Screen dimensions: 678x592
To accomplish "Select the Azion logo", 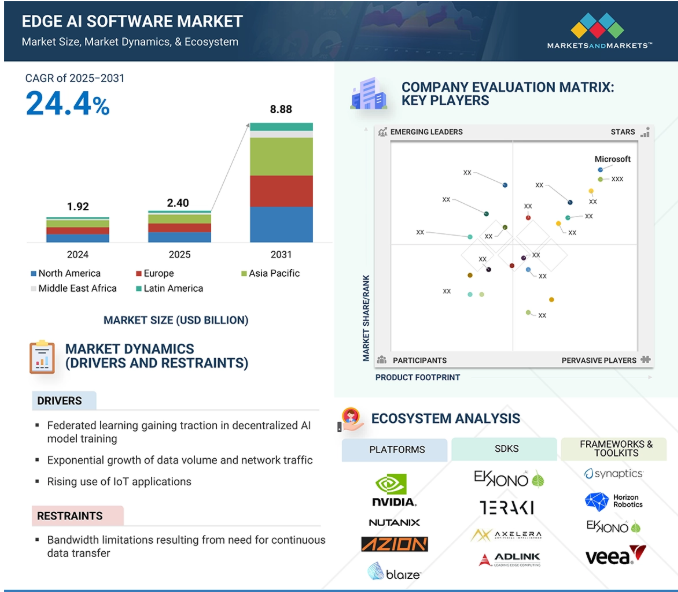I will [x=394, y=544].
